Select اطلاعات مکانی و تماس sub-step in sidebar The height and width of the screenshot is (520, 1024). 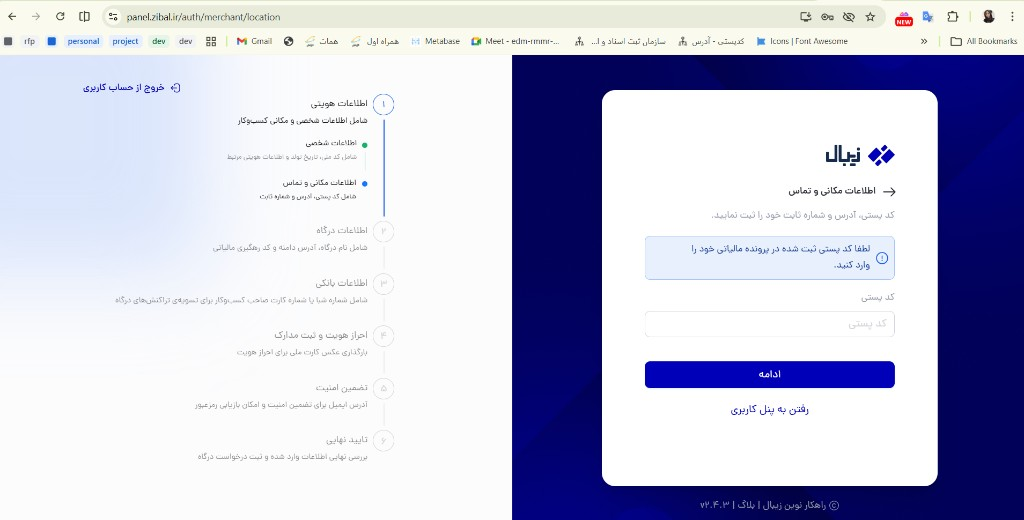pos(319,183)
